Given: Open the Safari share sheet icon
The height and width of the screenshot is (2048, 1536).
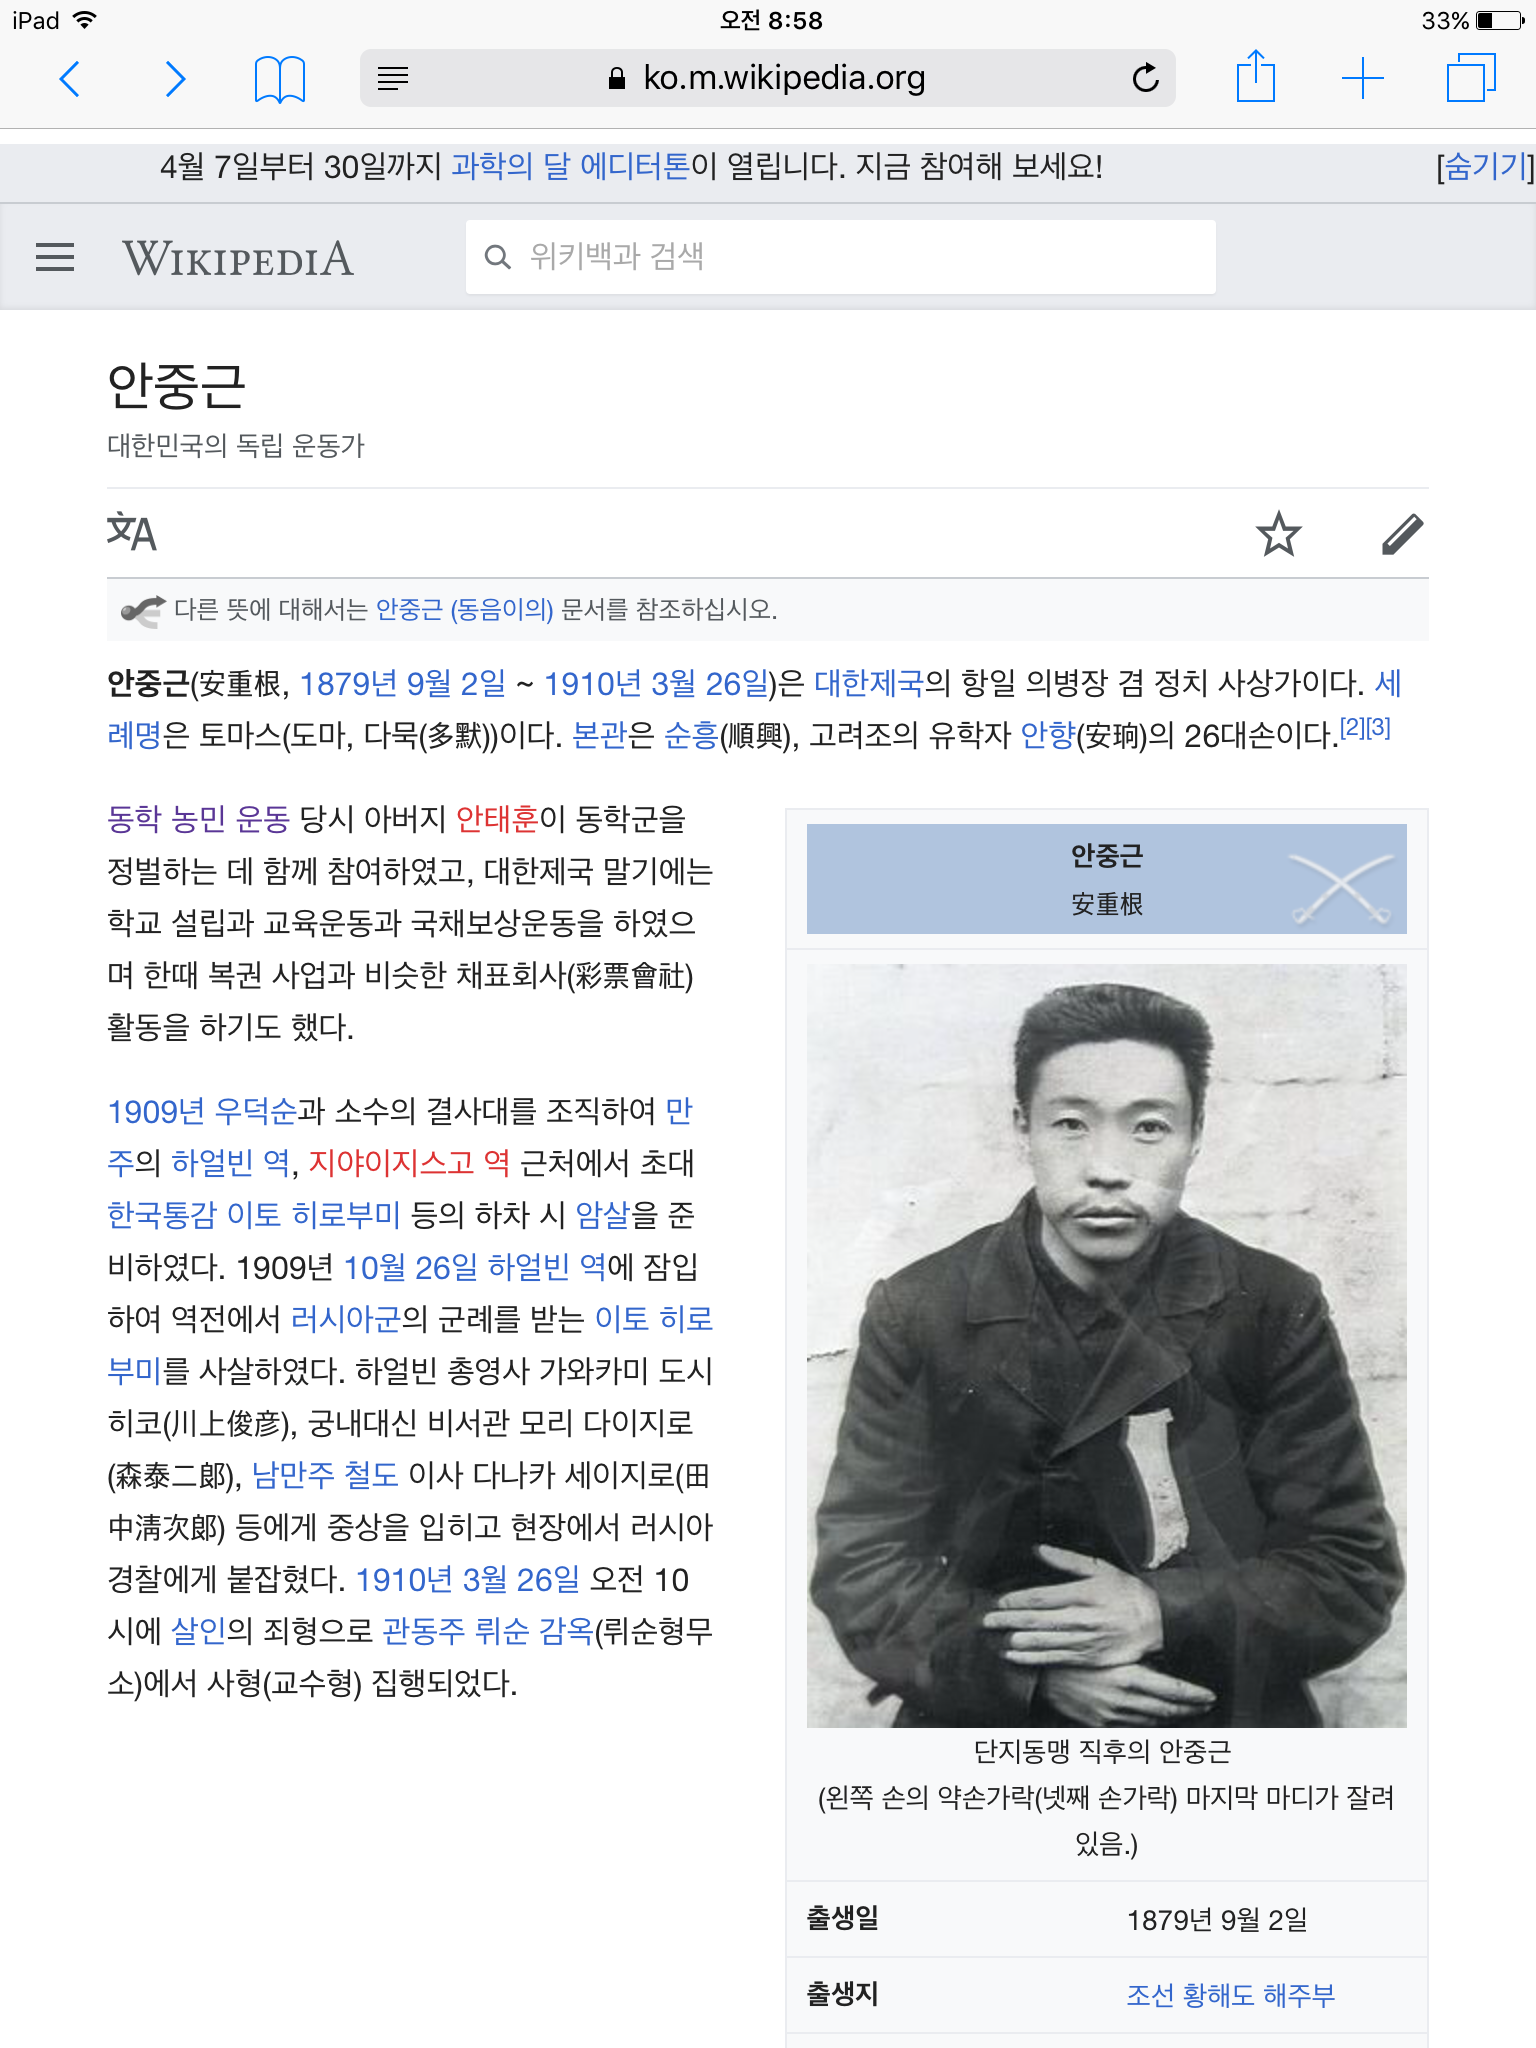Looking at the screenshot, I should pyautogui.click(x=1256, y=76).
